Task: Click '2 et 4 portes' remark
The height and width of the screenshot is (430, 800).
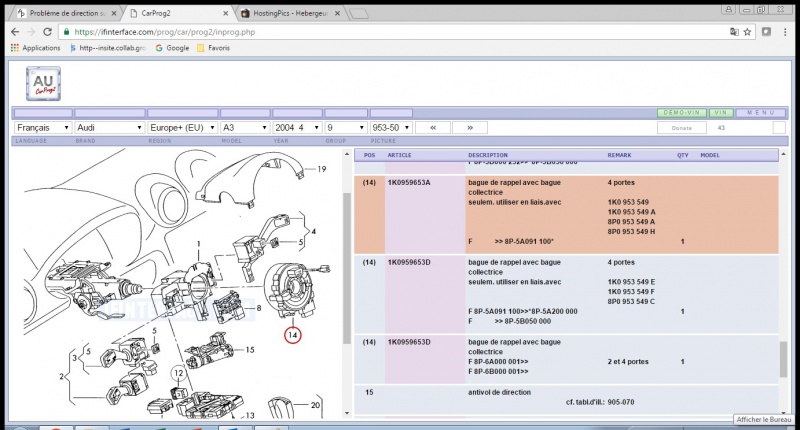Action: 628,362
